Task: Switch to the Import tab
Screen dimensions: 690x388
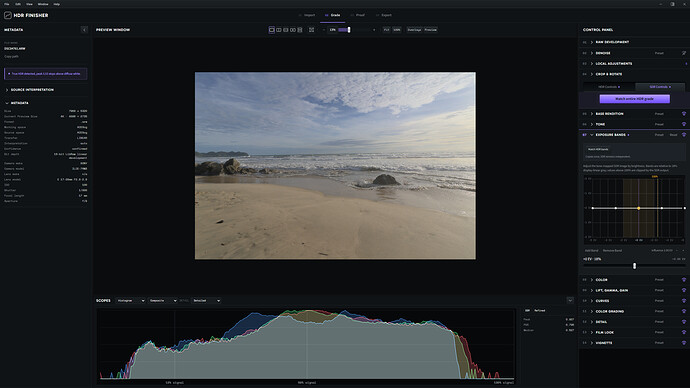Action: pos(307,15)
